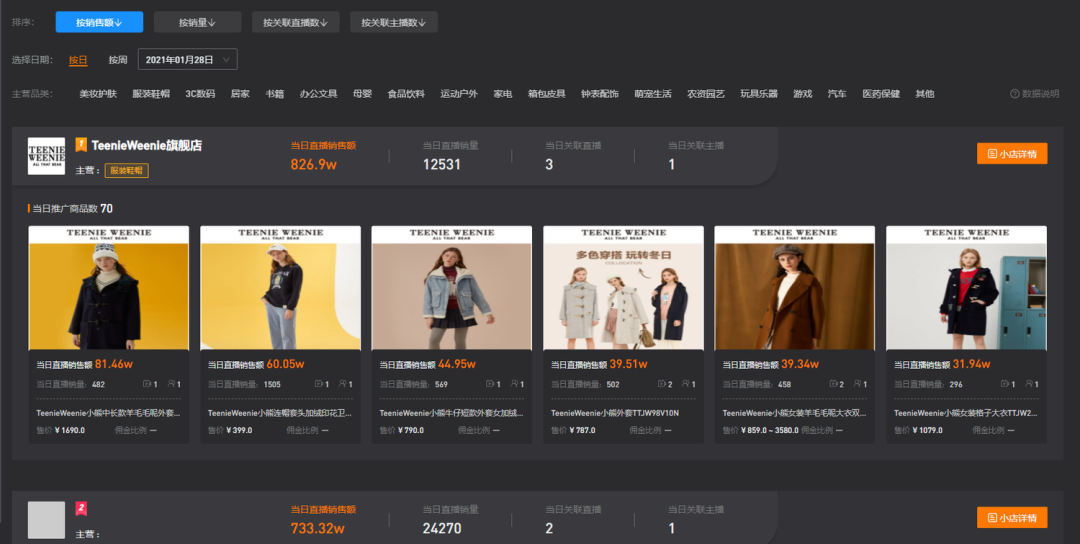Filter by 萌宠生活 category
The height and width of the screenshot is (544, 1080).
pyautogui.click(x=653, y=94)
